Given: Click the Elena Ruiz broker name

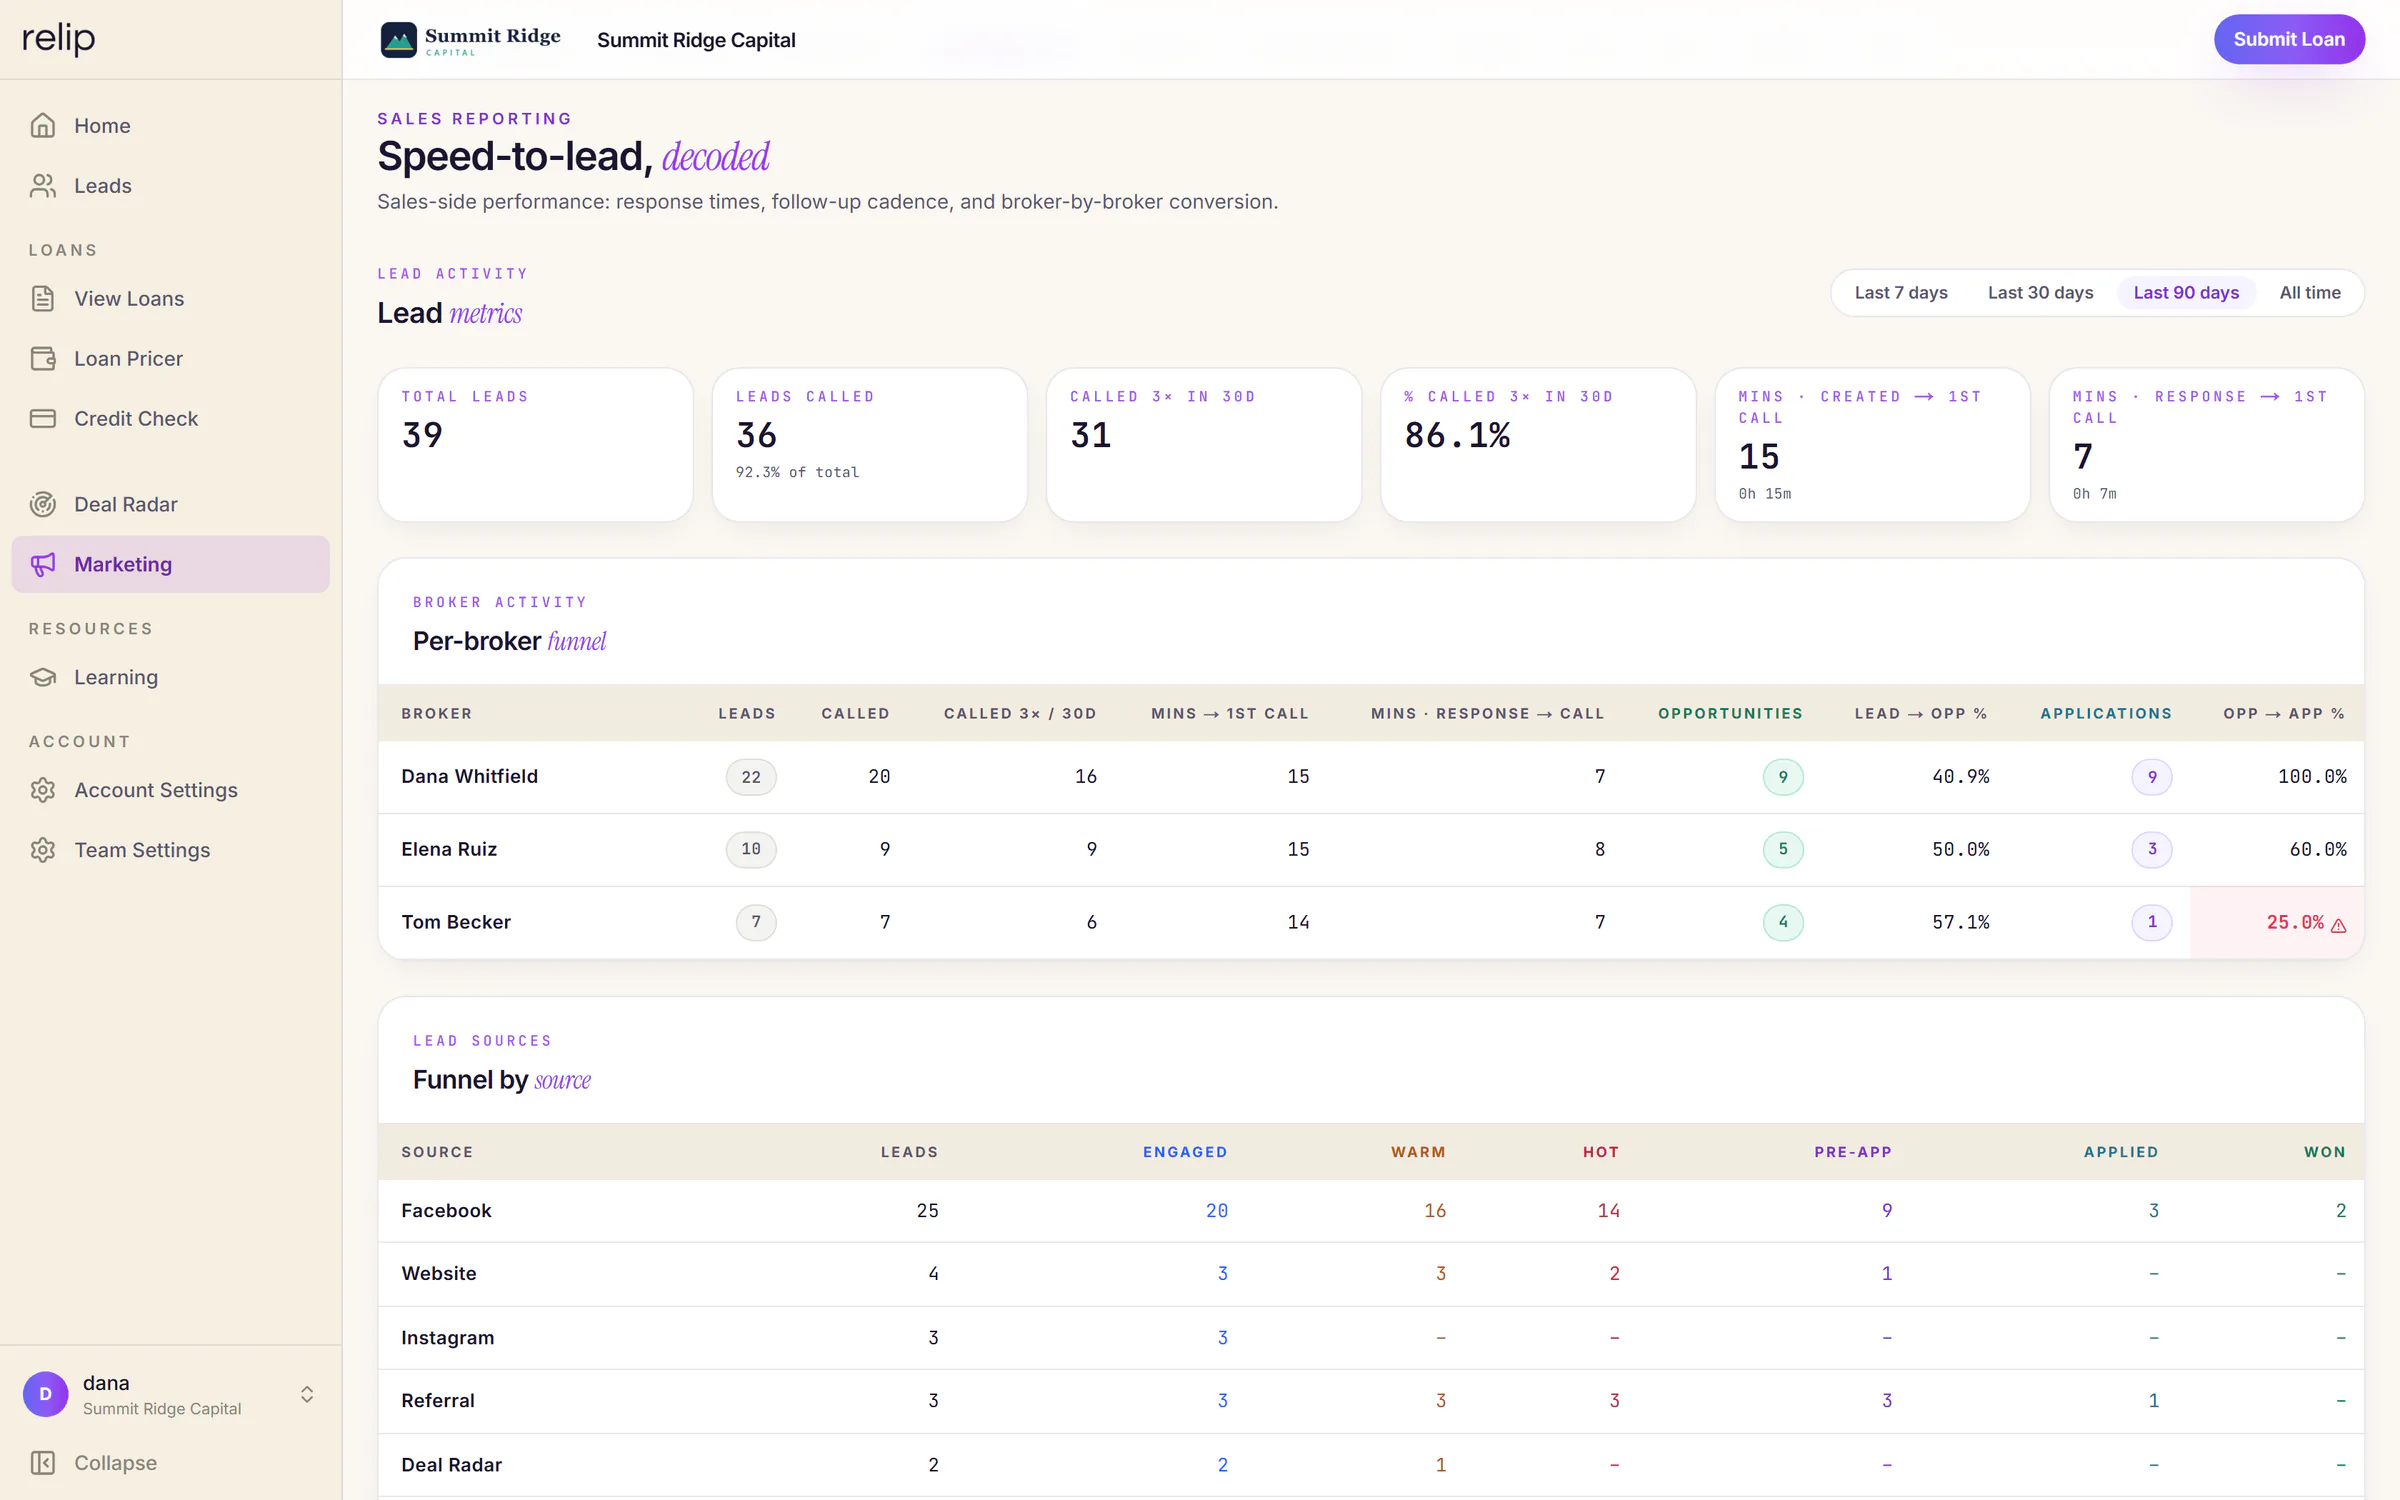Looking at the screenshot, I should [x=449, y=849].
